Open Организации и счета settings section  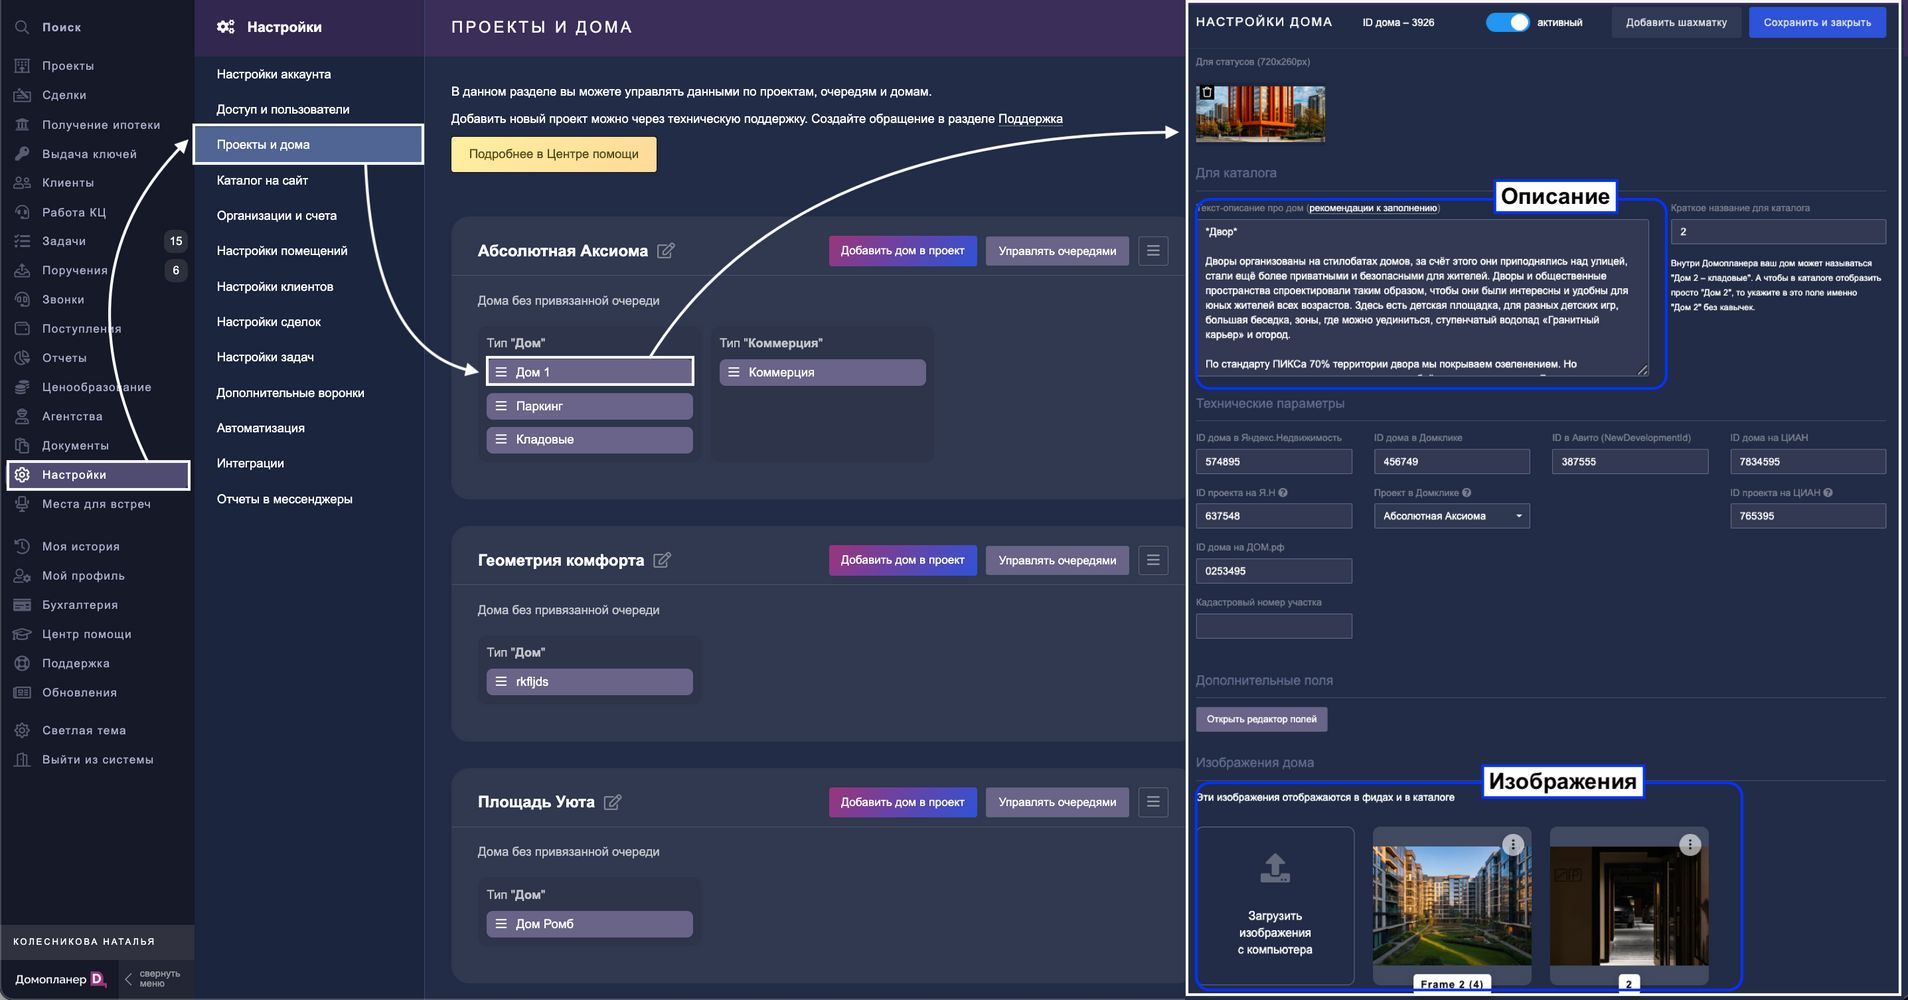pyautogui.click(x=277, y=215)
